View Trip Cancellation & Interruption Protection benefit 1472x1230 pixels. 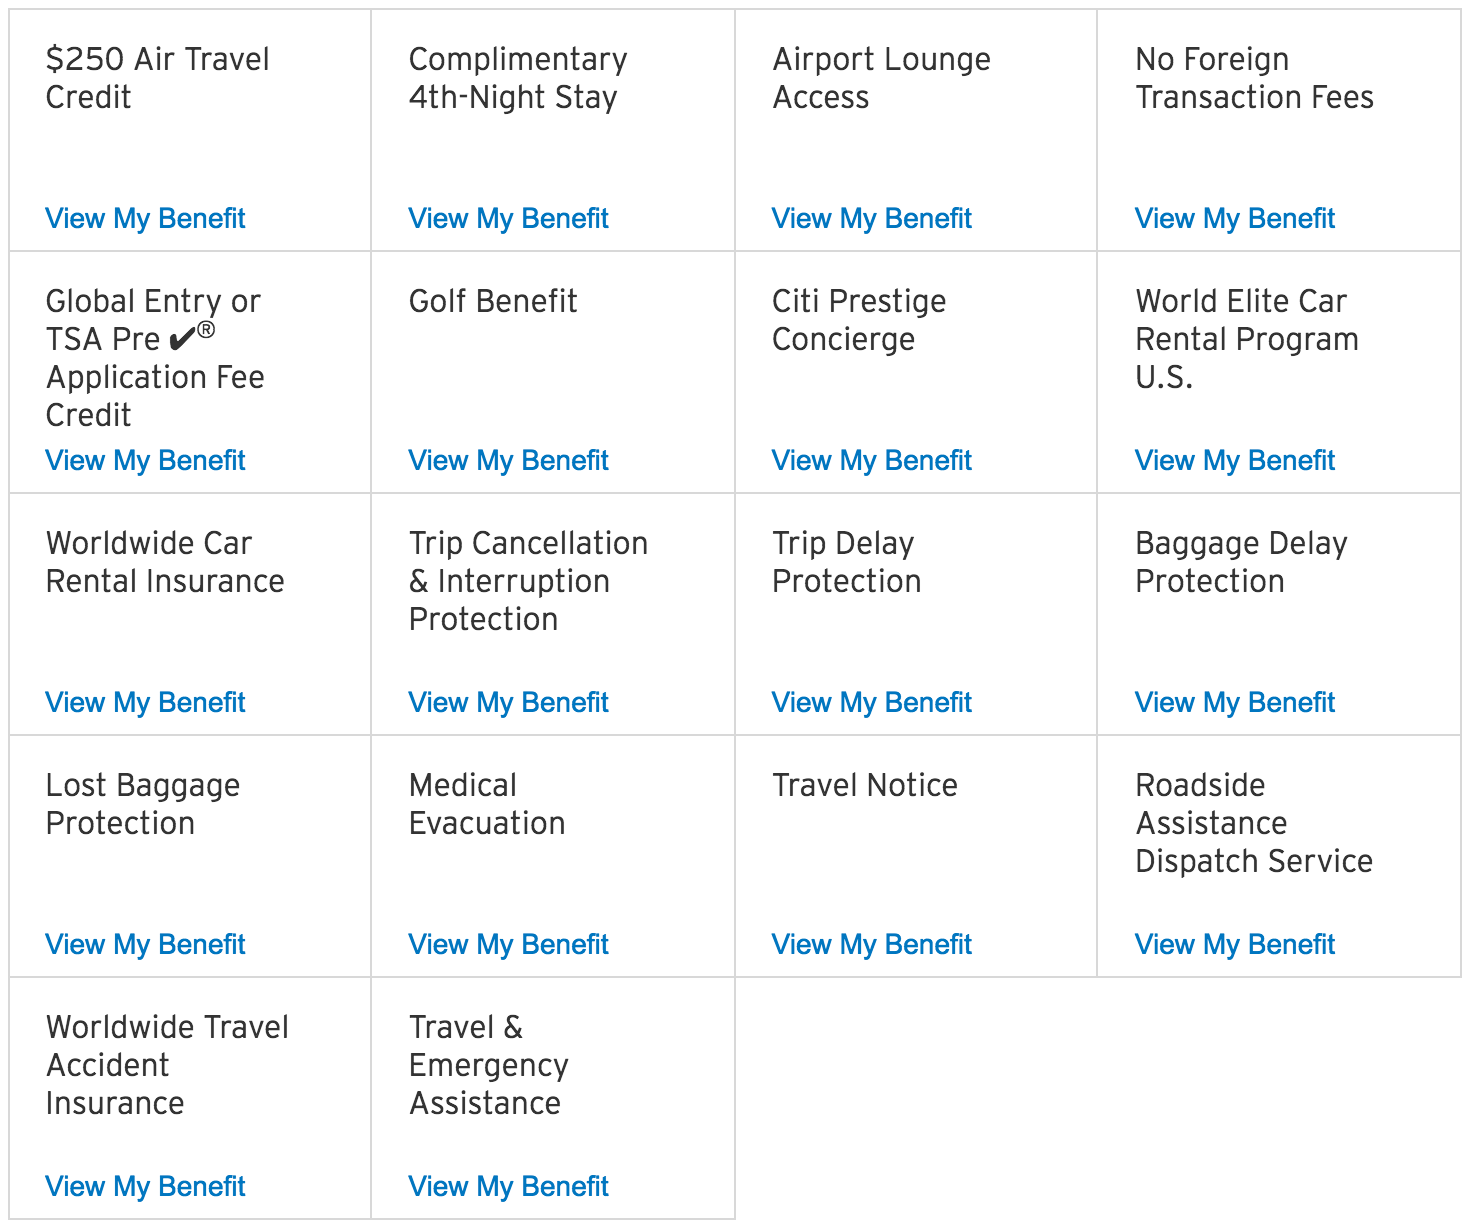[x=508, y=702]
